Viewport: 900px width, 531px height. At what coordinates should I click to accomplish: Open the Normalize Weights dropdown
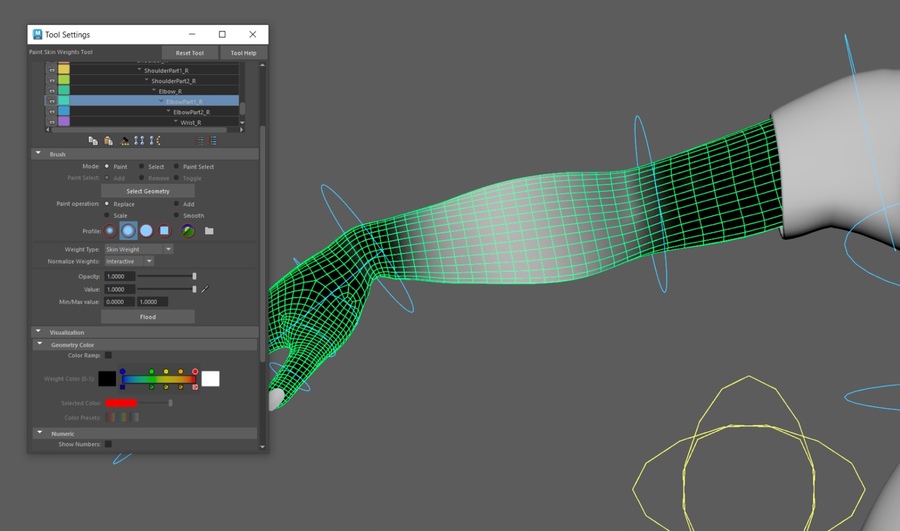[x=128, y=261]
